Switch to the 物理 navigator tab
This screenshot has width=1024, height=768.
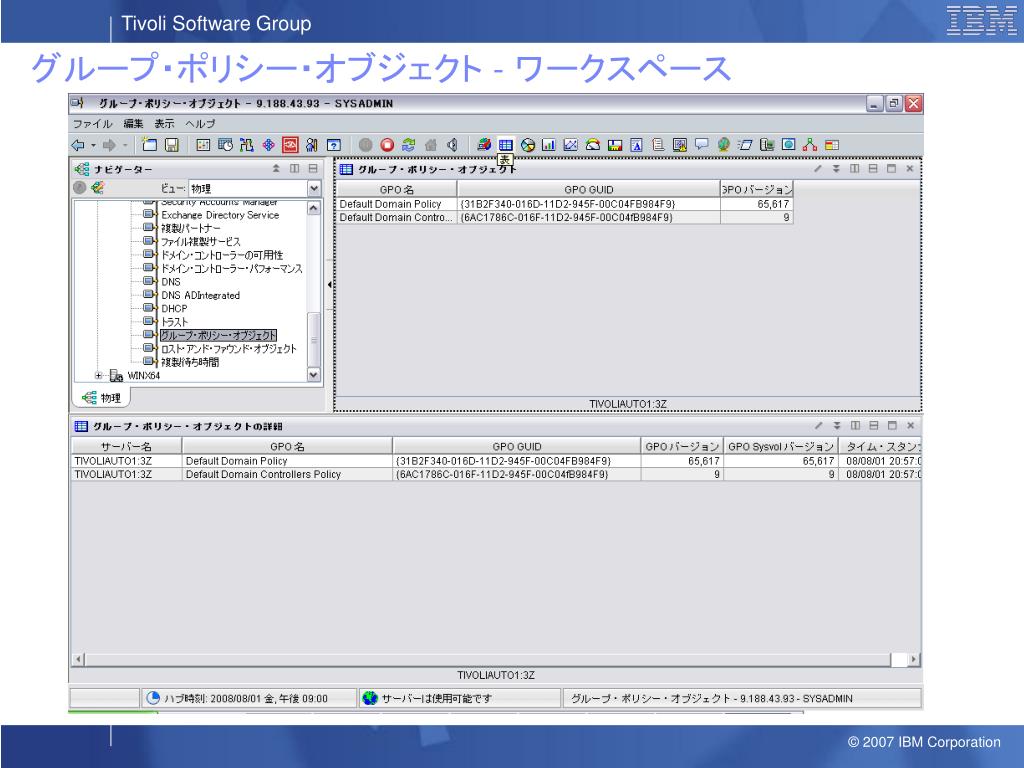tap(101, 397)
